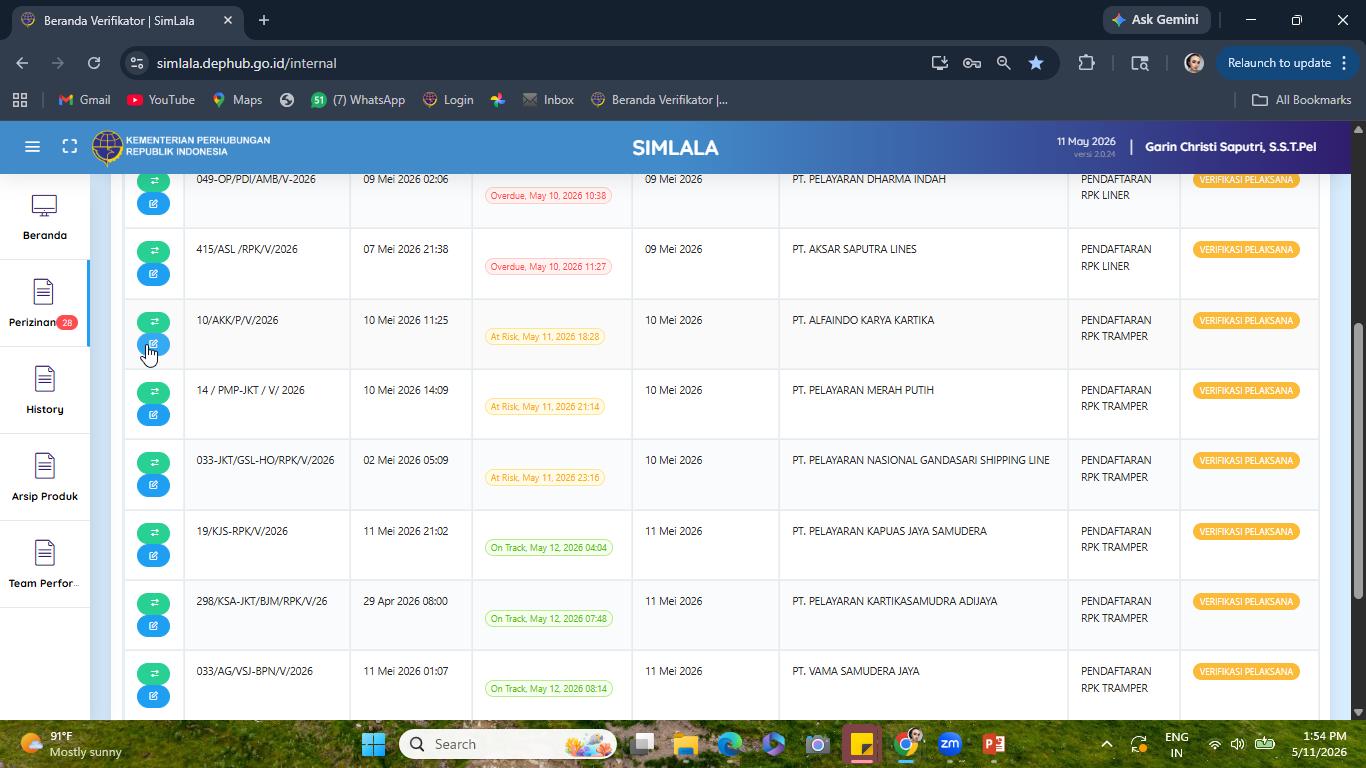Open History in the sidebar
The width and height of the screenshot is (1366, 768).
(x=44, y=391)
